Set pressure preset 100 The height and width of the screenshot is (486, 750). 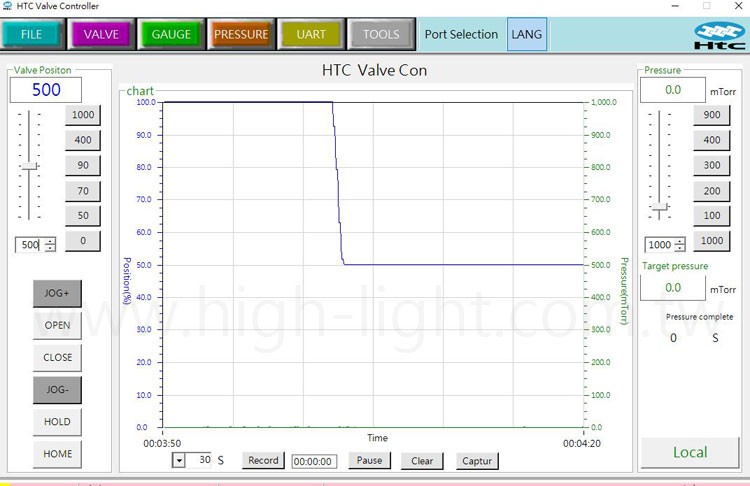point(712,216)
